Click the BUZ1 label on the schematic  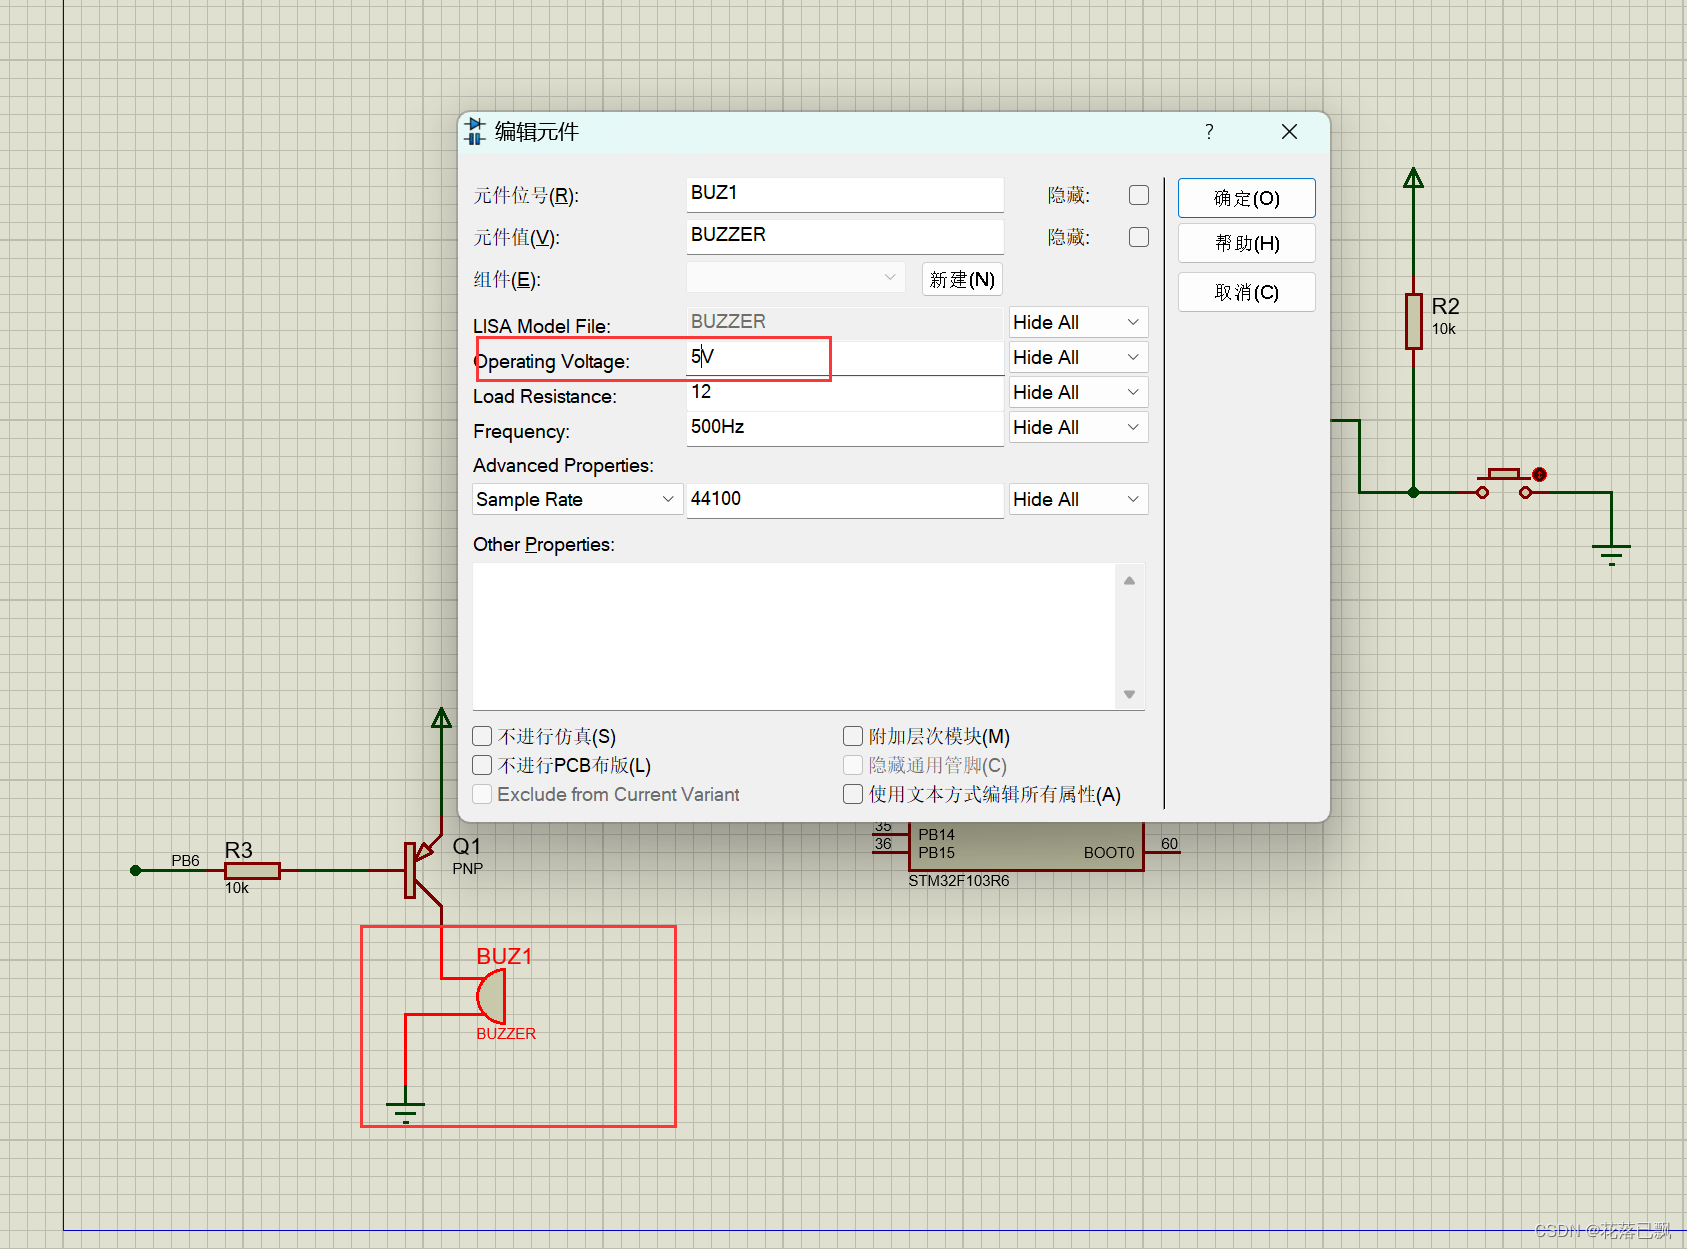(x=504, y=956)
